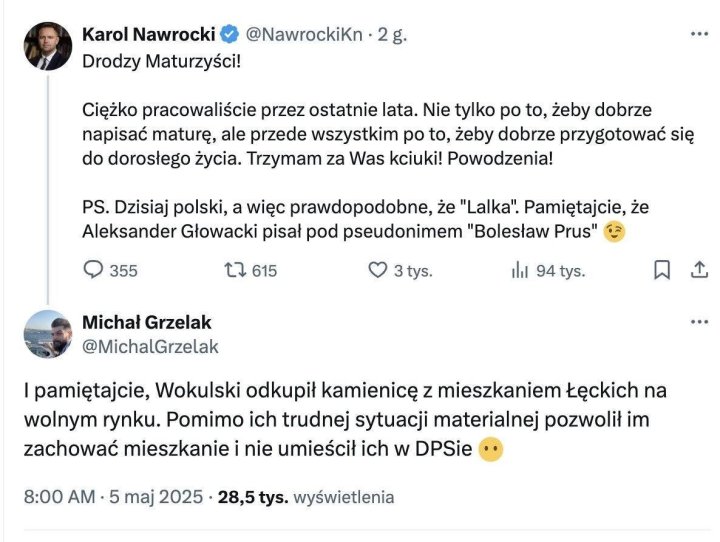Click the Michał Grzelak display name

(x=146, y=322)
